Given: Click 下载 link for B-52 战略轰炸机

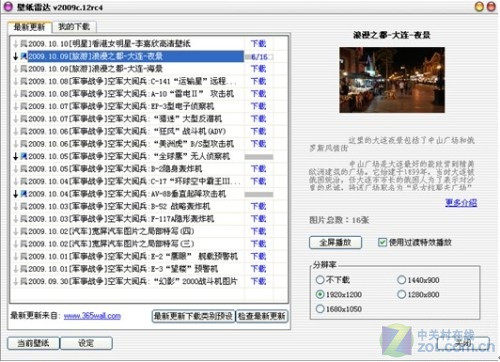Looking at the screenshot, I should pyautogui.click(x=259, y=206).
